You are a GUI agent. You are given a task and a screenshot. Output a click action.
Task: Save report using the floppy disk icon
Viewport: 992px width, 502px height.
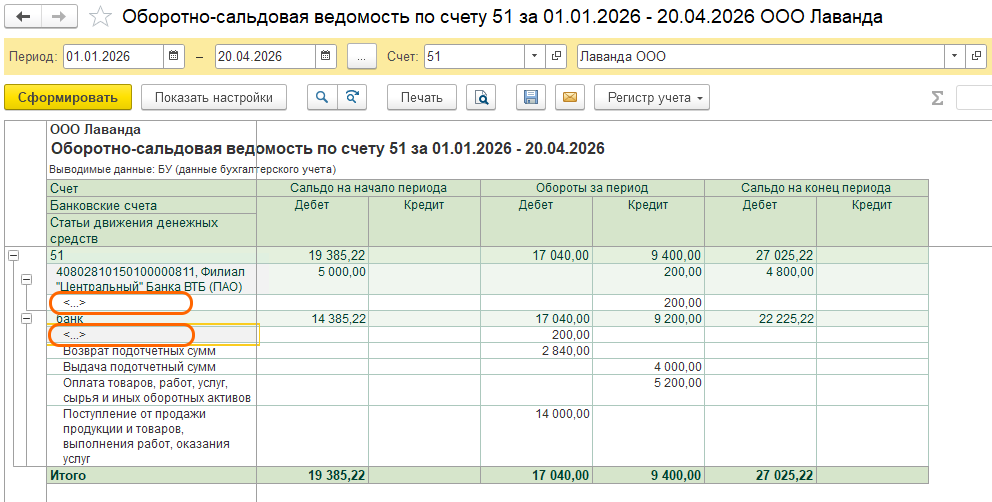[531, 97]
